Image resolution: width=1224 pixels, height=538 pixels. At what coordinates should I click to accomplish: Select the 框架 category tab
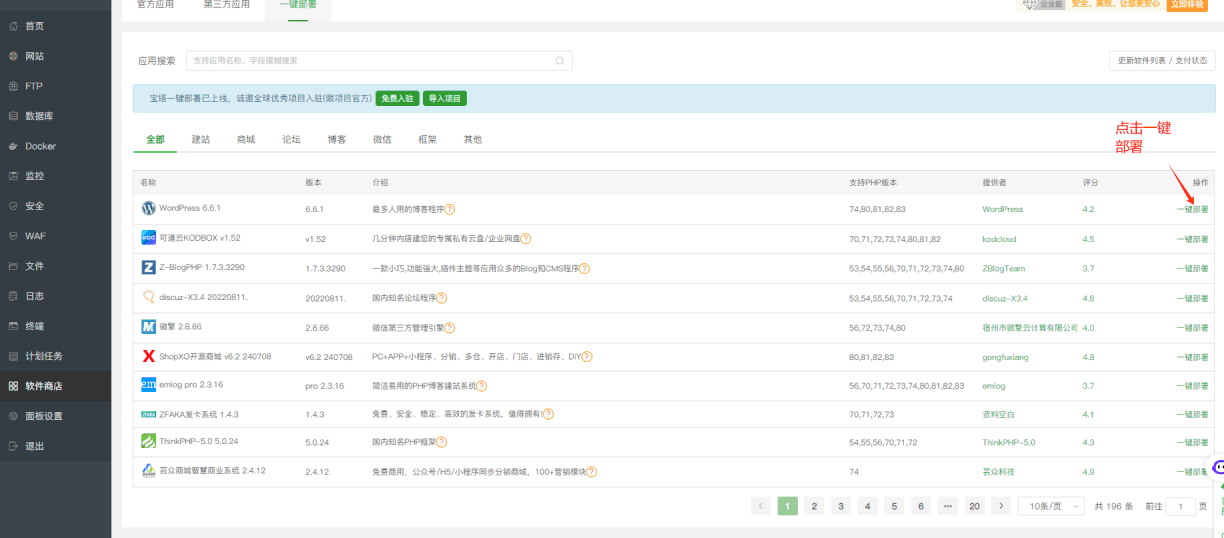pyautogui.click(x=427, y=140)
